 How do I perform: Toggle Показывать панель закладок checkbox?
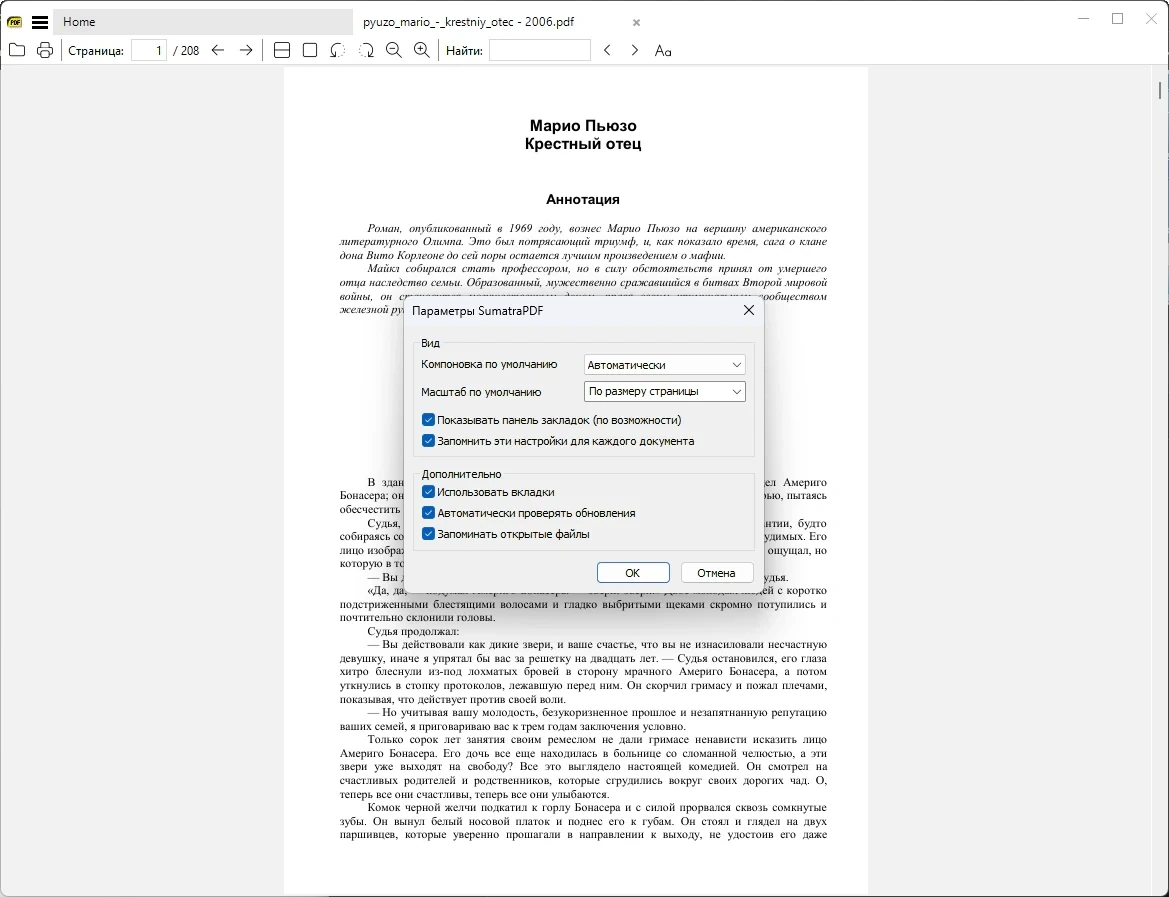pyautogui.click(x=428, y=420)
